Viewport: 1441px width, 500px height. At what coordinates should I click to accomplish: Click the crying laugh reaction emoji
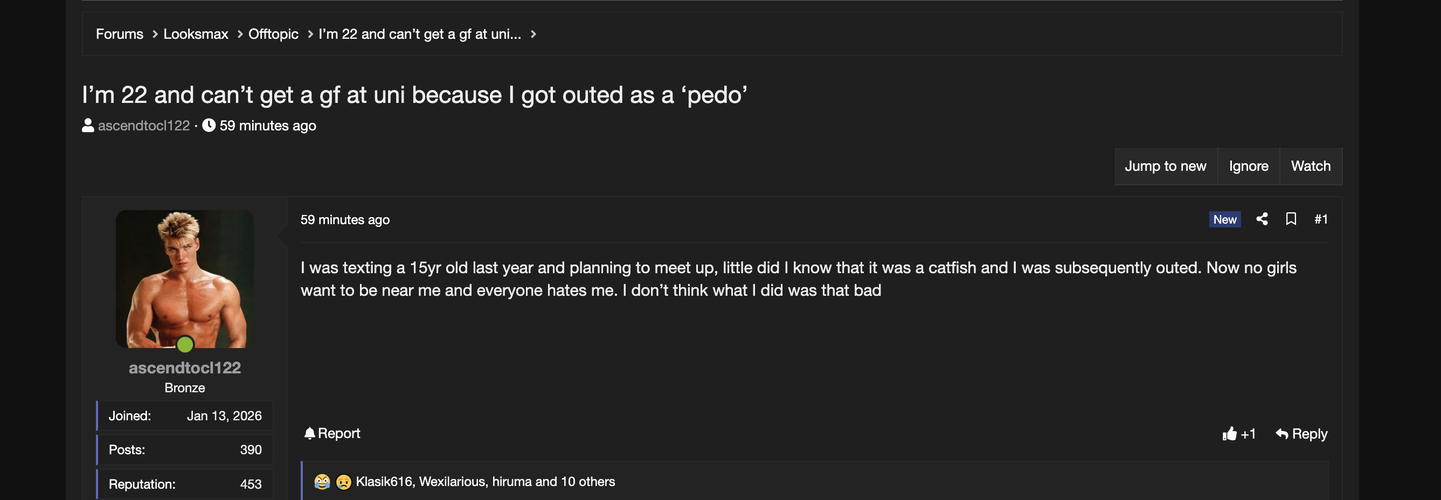coord(322,482)
